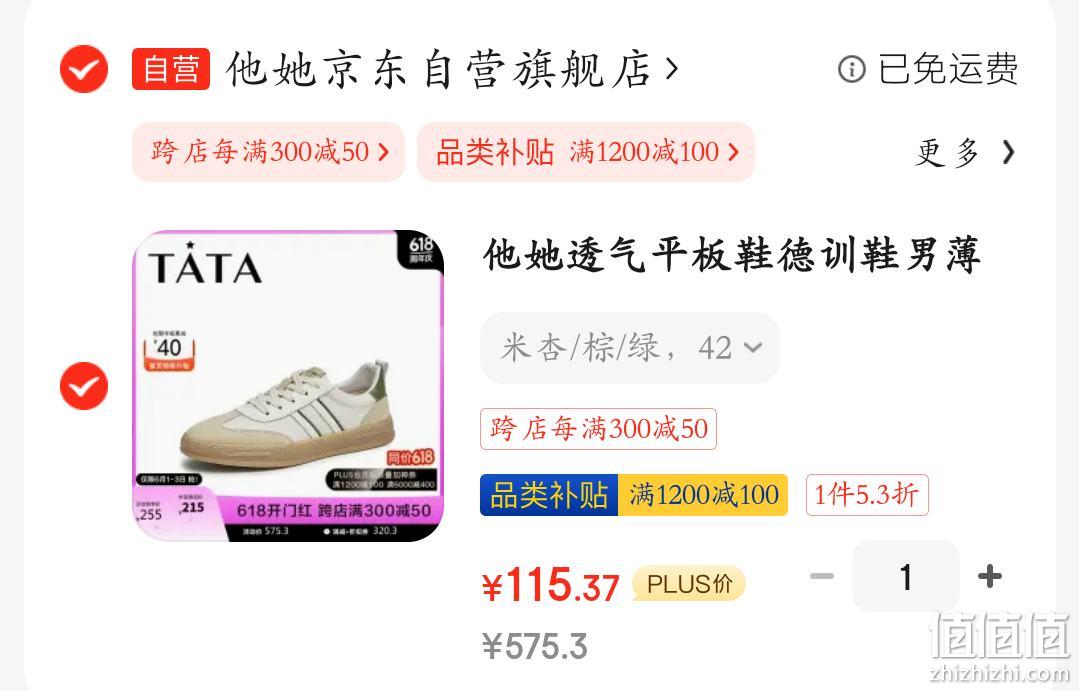Tap the PLUS价 member price badge

coord(689,584)
